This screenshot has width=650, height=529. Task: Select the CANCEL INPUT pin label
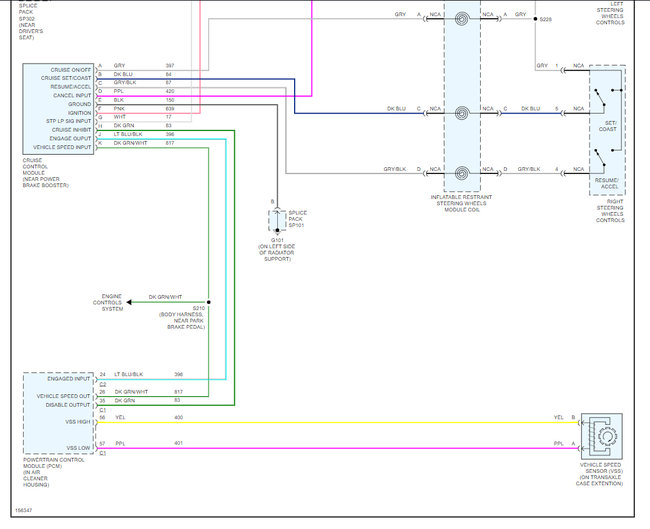click(x=72, y=95)
